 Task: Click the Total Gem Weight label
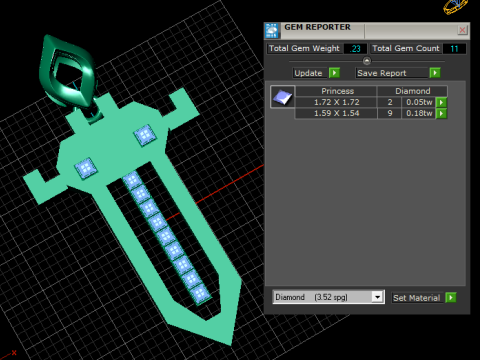click(x=304, y=49)
